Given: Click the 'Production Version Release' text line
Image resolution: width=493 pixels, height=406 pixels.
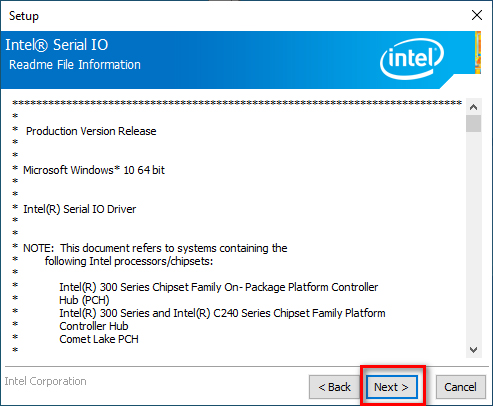Looking at the screenshot, I should [x=91, y=131].
